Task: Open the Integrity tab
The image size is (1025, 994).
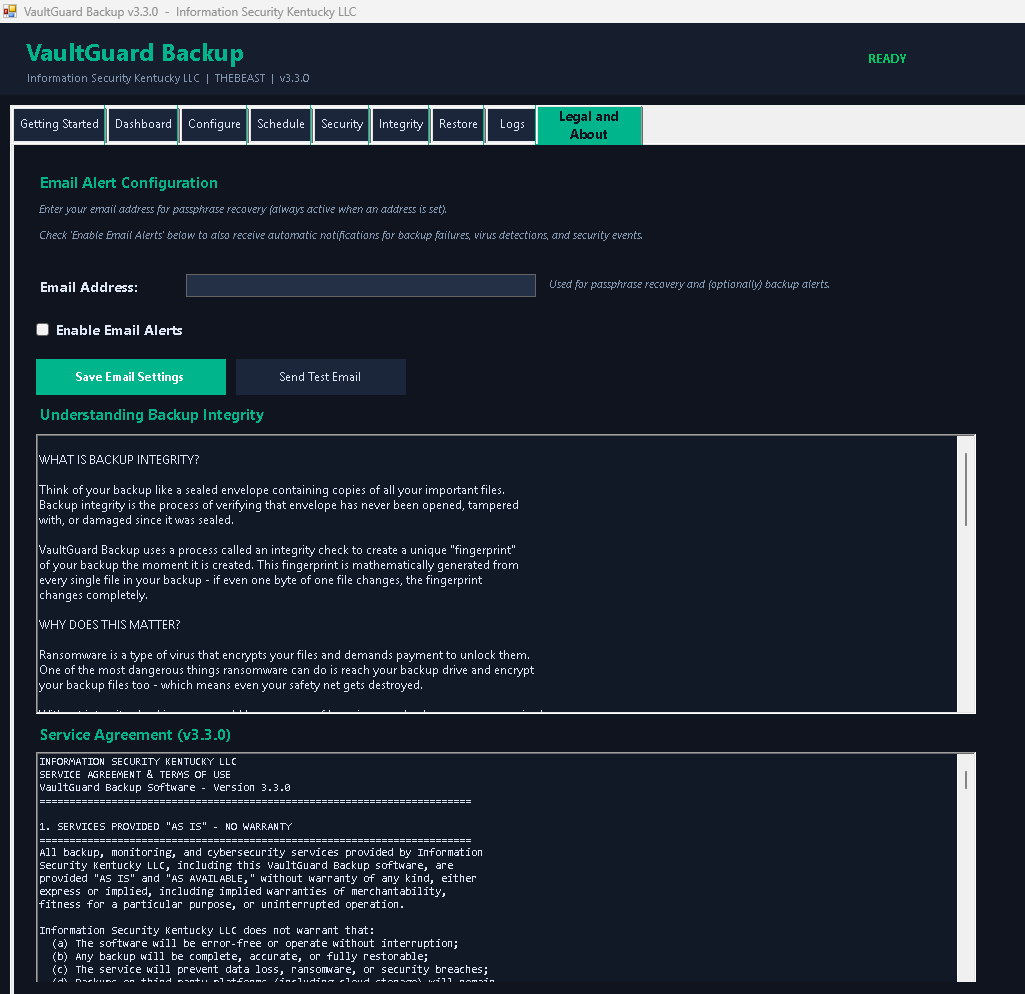Action: (401, 124)
